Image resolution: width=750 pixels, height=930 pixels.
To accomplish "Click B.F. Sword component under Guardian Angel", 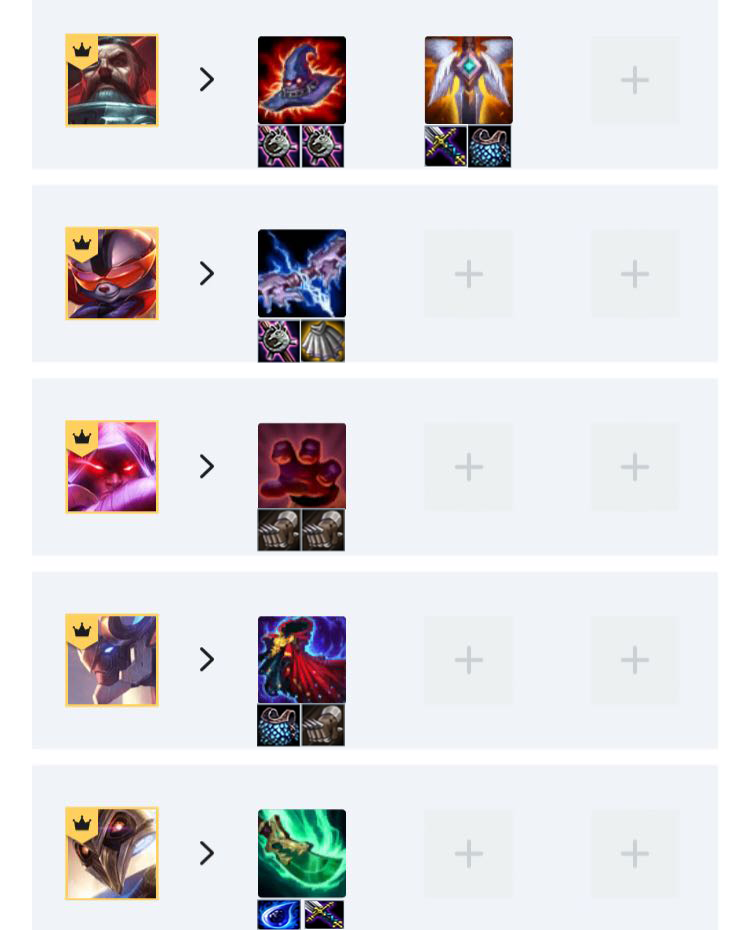I will (x=446, y=146).
